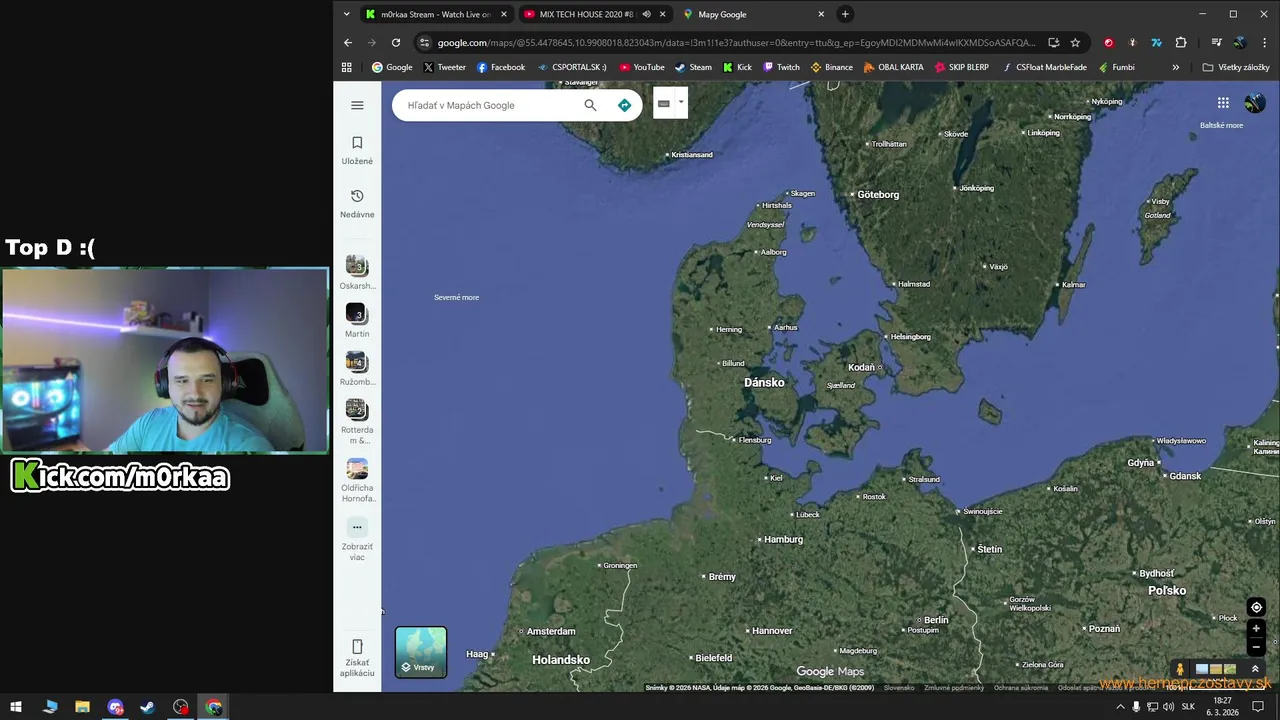Reload the current page
The width and height of the screenshot is (1280, 720).
click(396, 42)
